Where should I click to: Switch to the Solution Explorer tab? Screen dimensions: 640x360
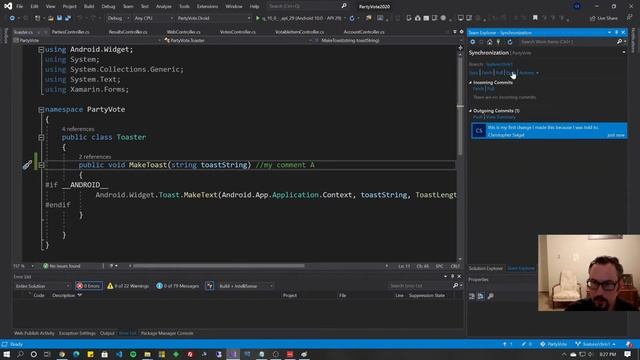(486, 268)
